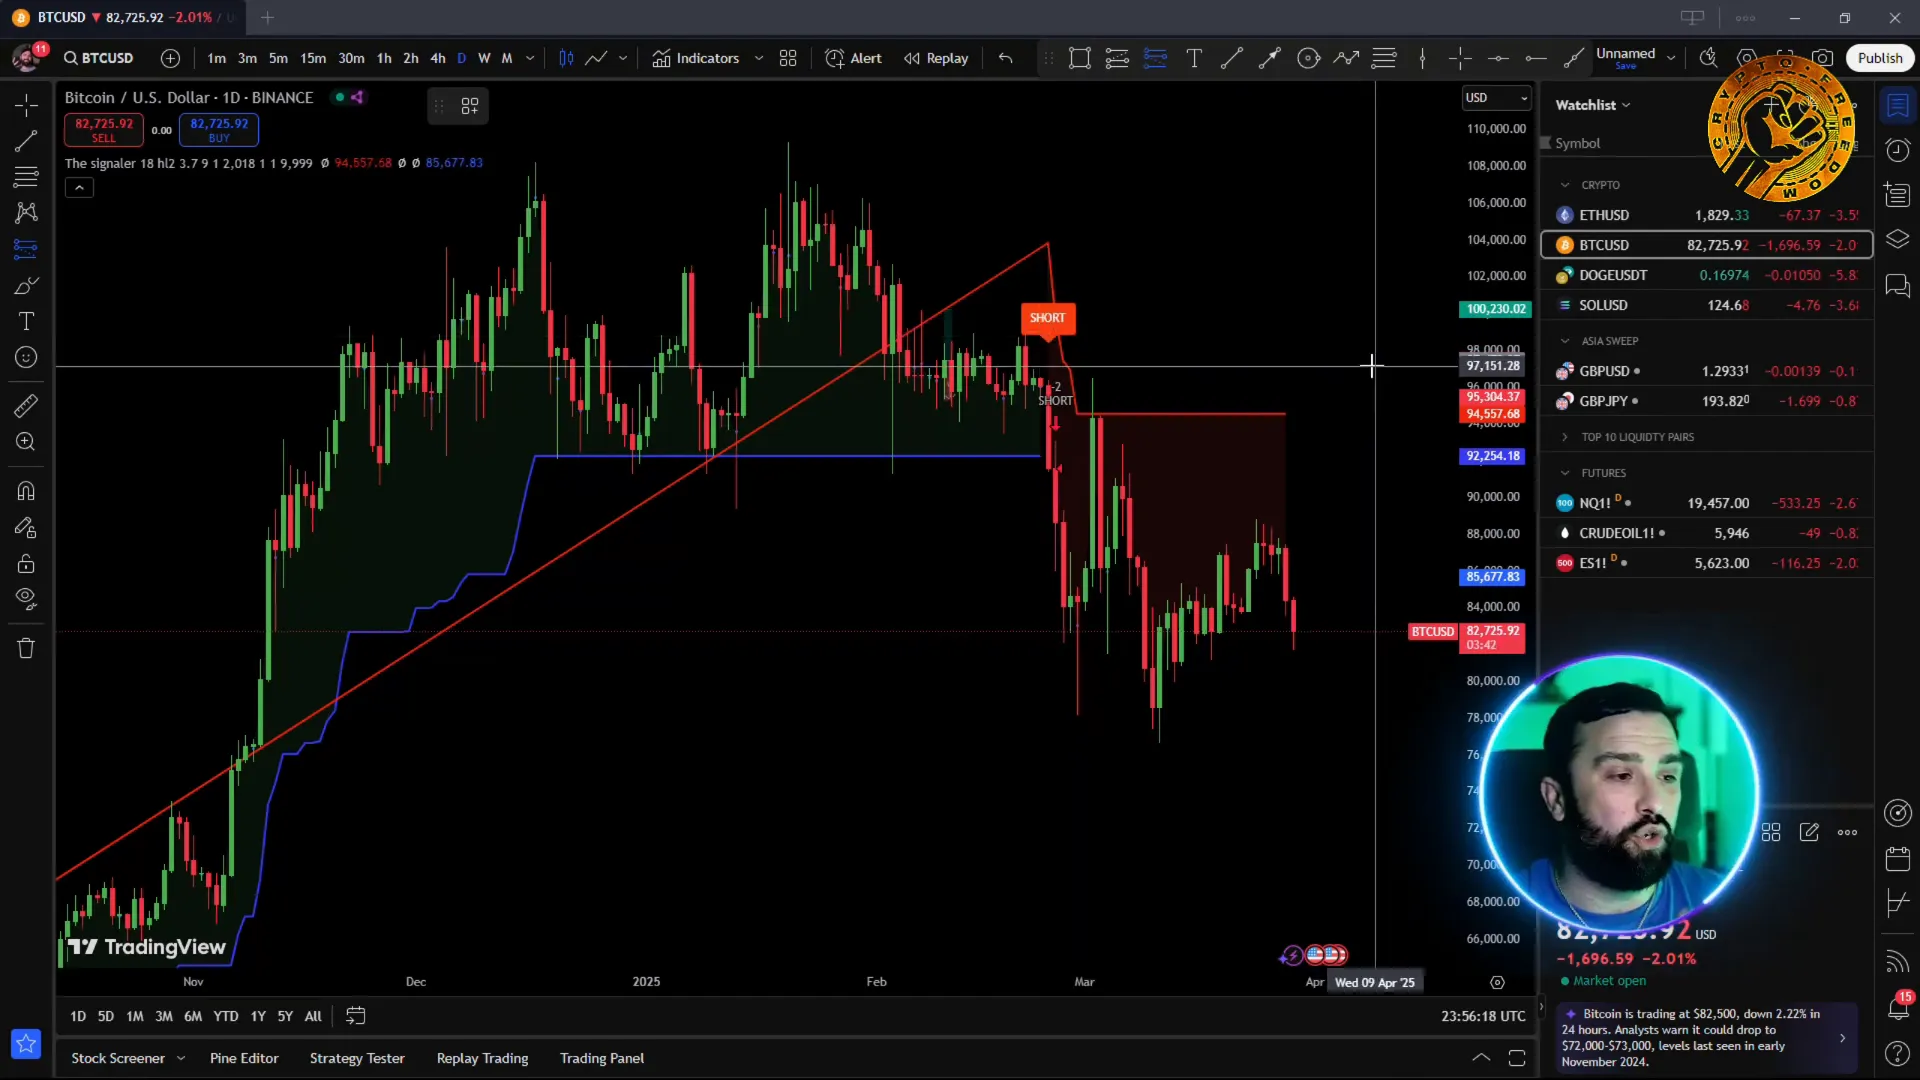Undo the last action
This screenshot has height=1080, width=1920.
[x=1006, y=58]
